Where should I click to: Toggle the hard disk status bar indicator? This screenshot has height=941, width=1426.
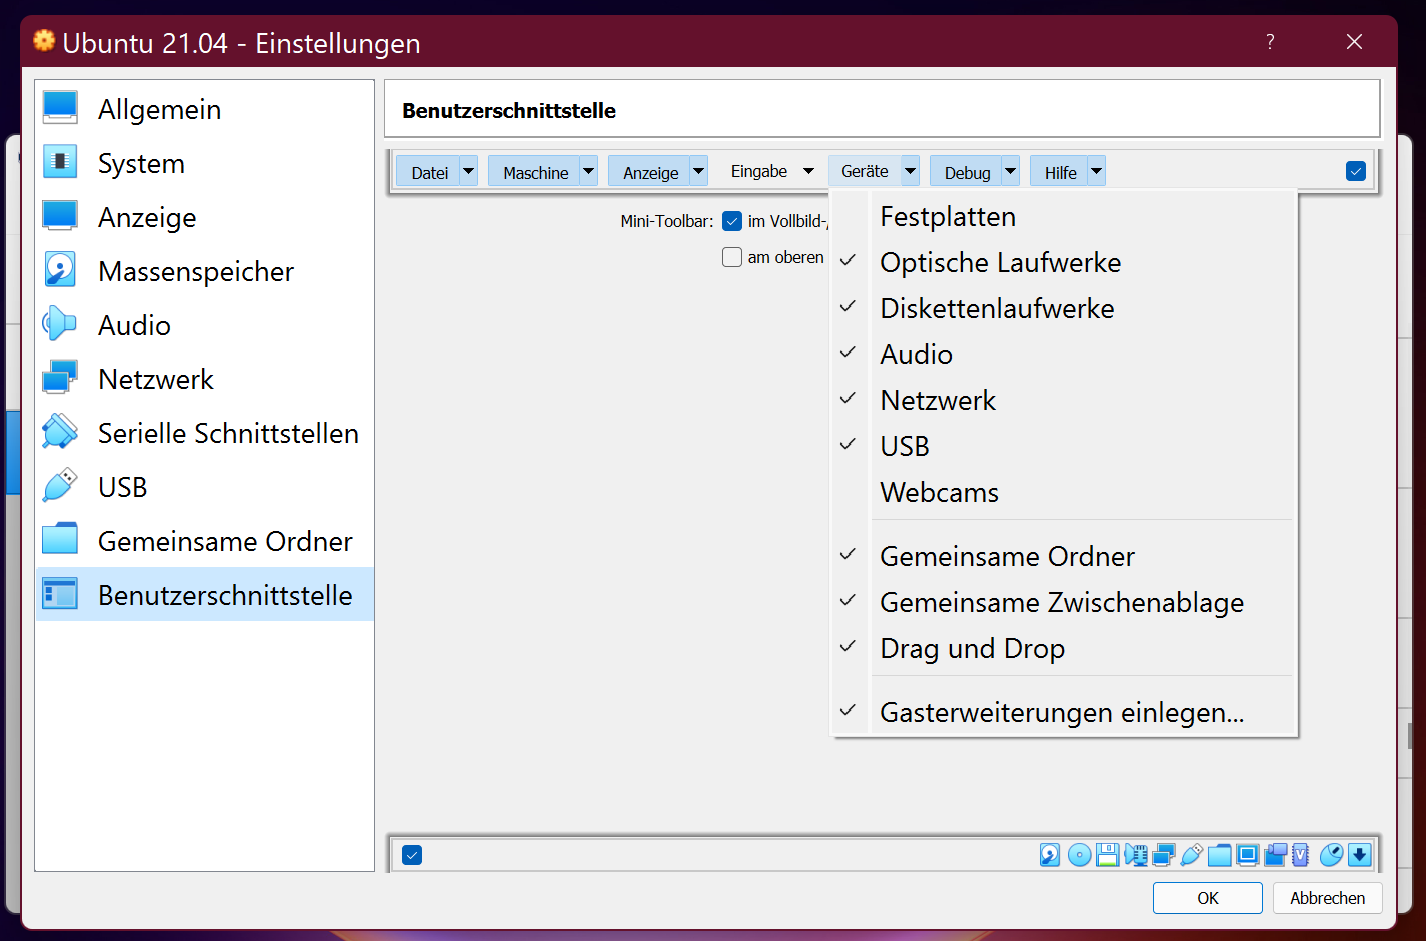pyautogui.click(x=1050, y=855)
